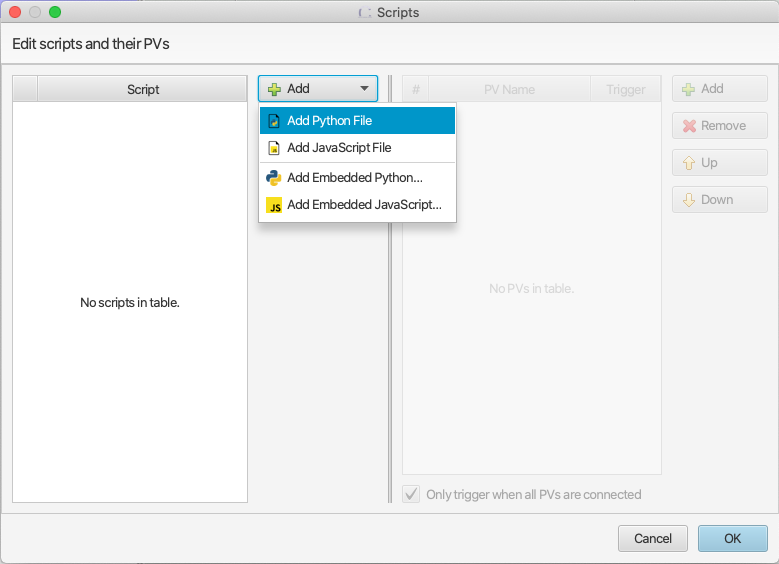Click the red X Remove icon
779x564 pixels.
[689, 126]
